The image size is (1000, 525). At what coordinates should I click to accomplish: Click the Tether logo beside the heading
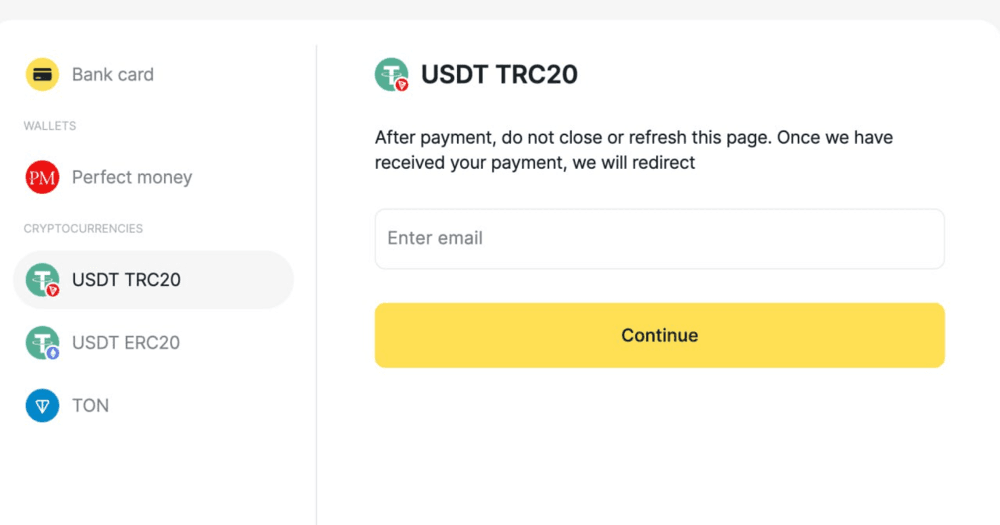390,74
